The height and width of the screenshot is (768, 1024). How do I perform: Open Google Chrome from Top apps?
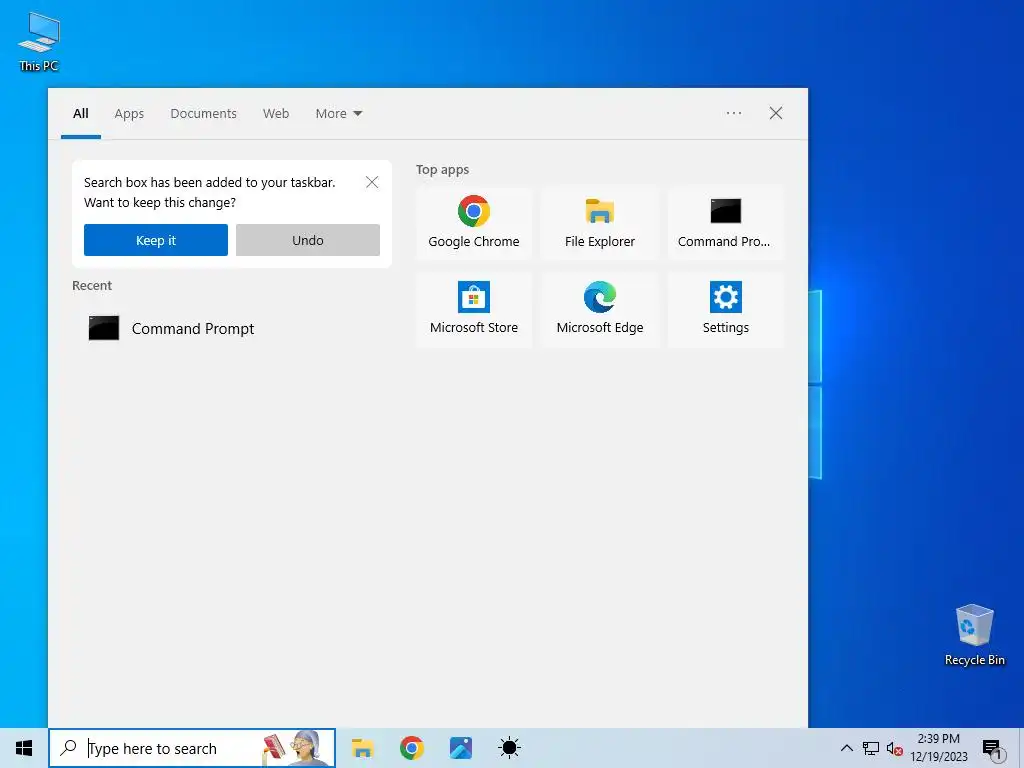click(473, 223)
